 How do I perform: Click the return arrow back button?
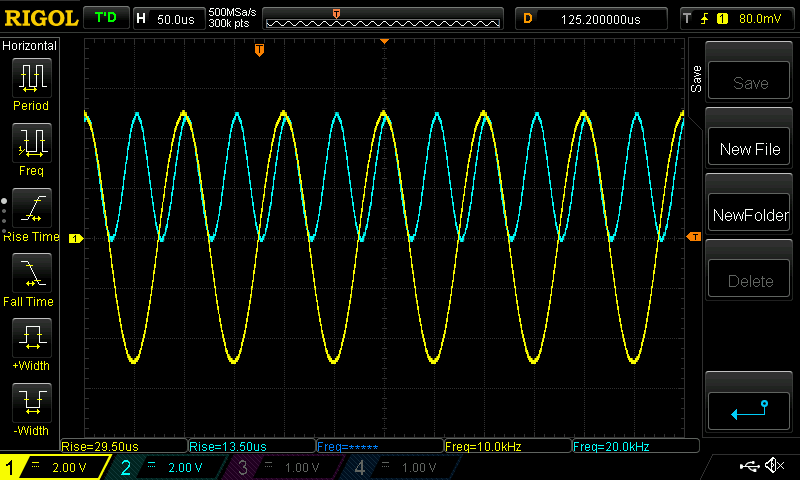coord(749,409)
